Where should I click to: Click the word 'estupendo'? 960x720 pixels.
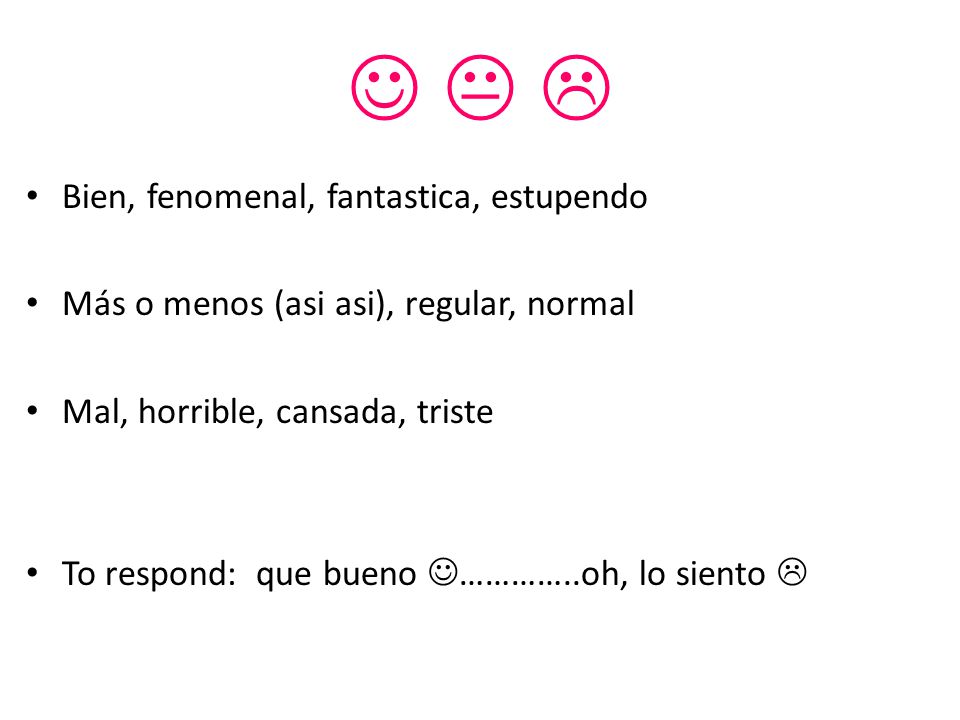coord(569,197)
